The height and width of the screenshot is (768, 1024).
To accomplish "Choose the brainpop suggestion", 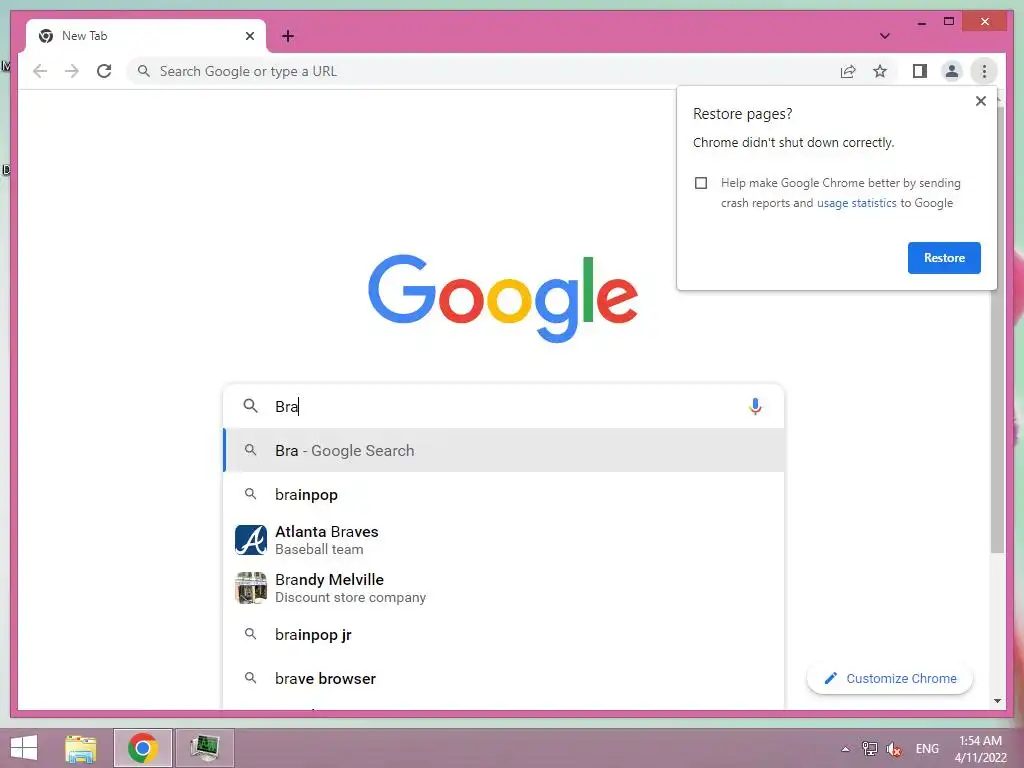I will click(504, 494).
